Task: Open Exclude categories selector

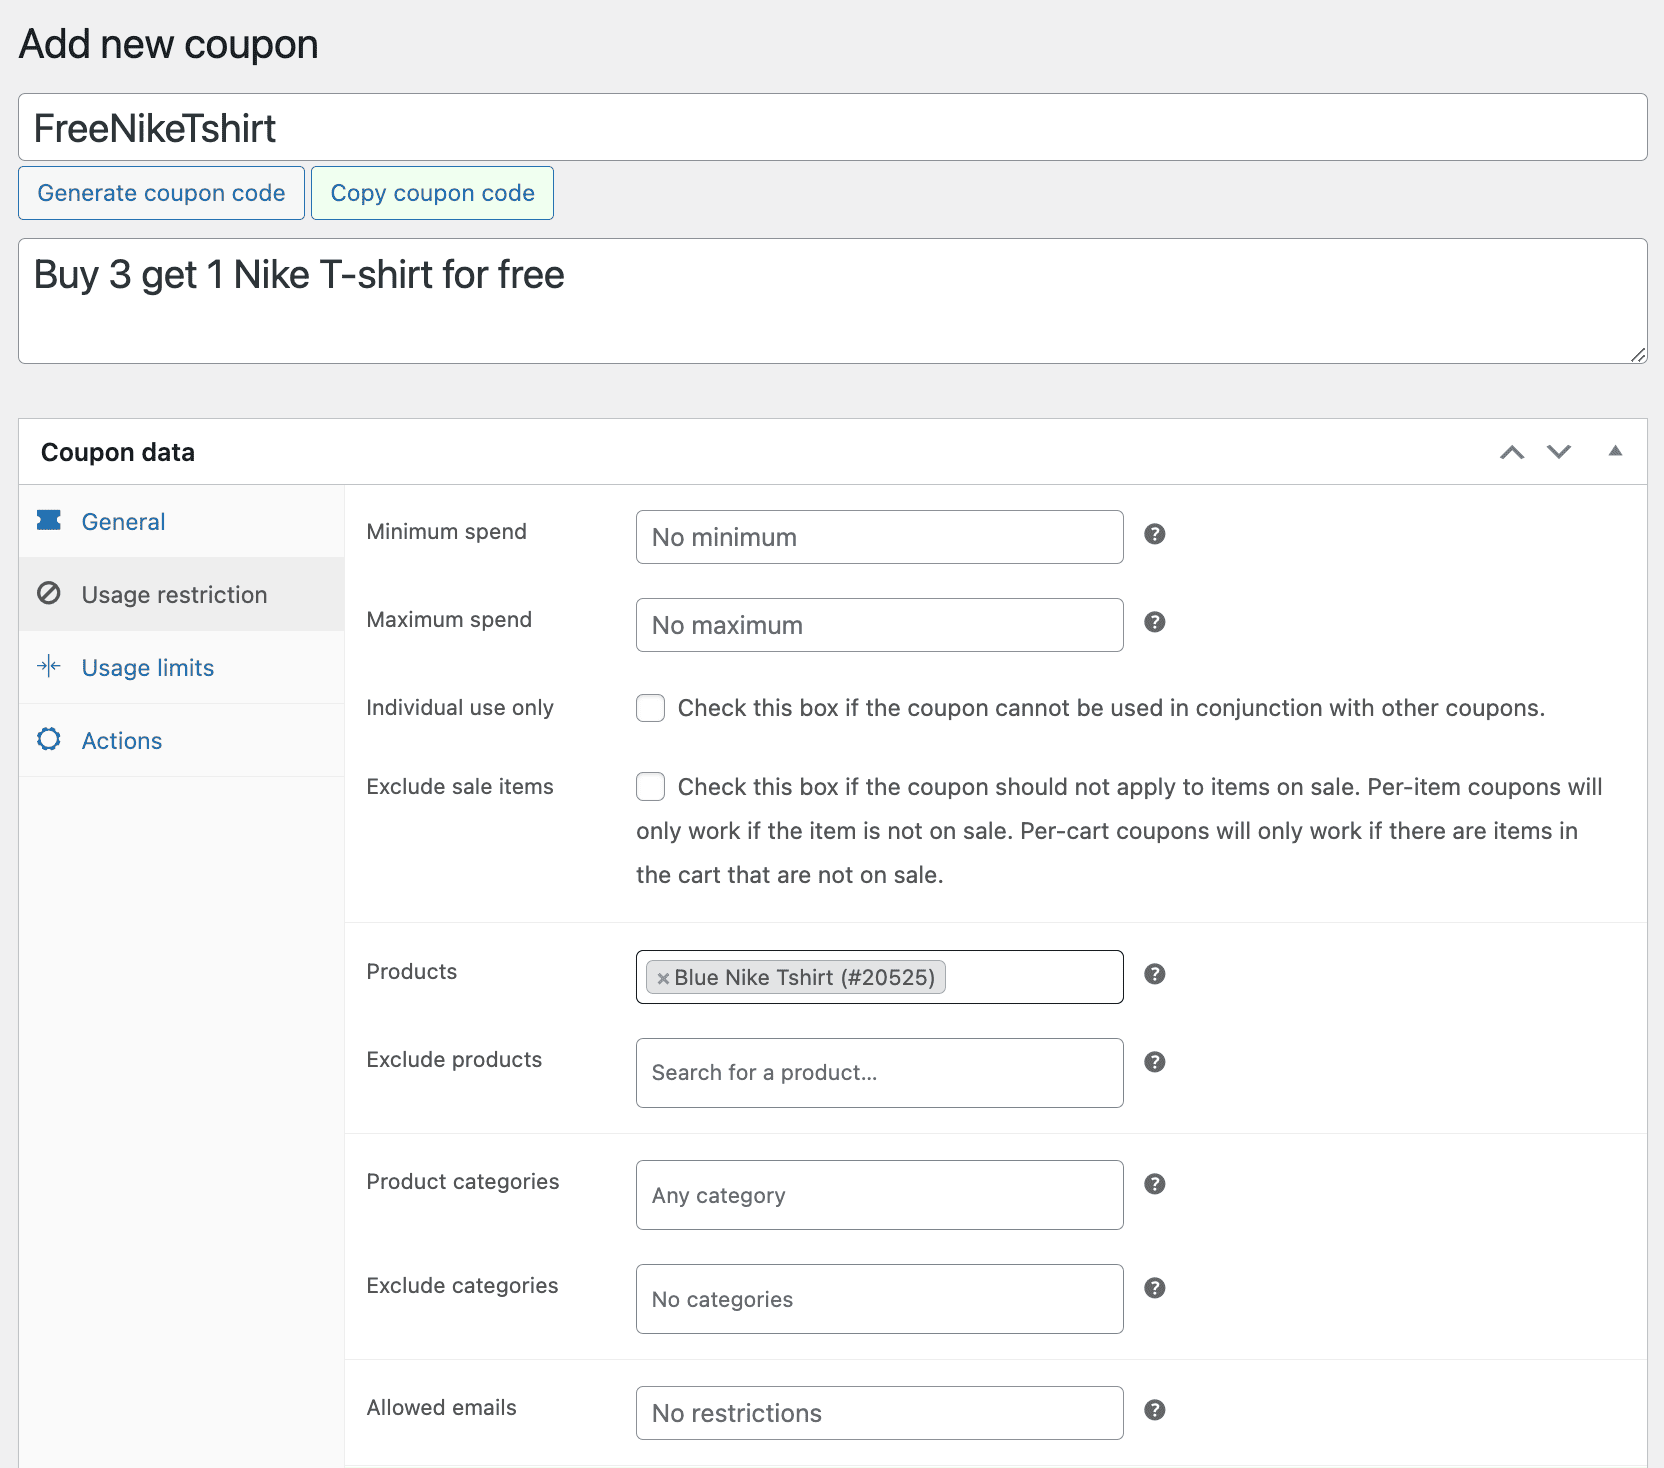Action: click(x=879, y=1299)
